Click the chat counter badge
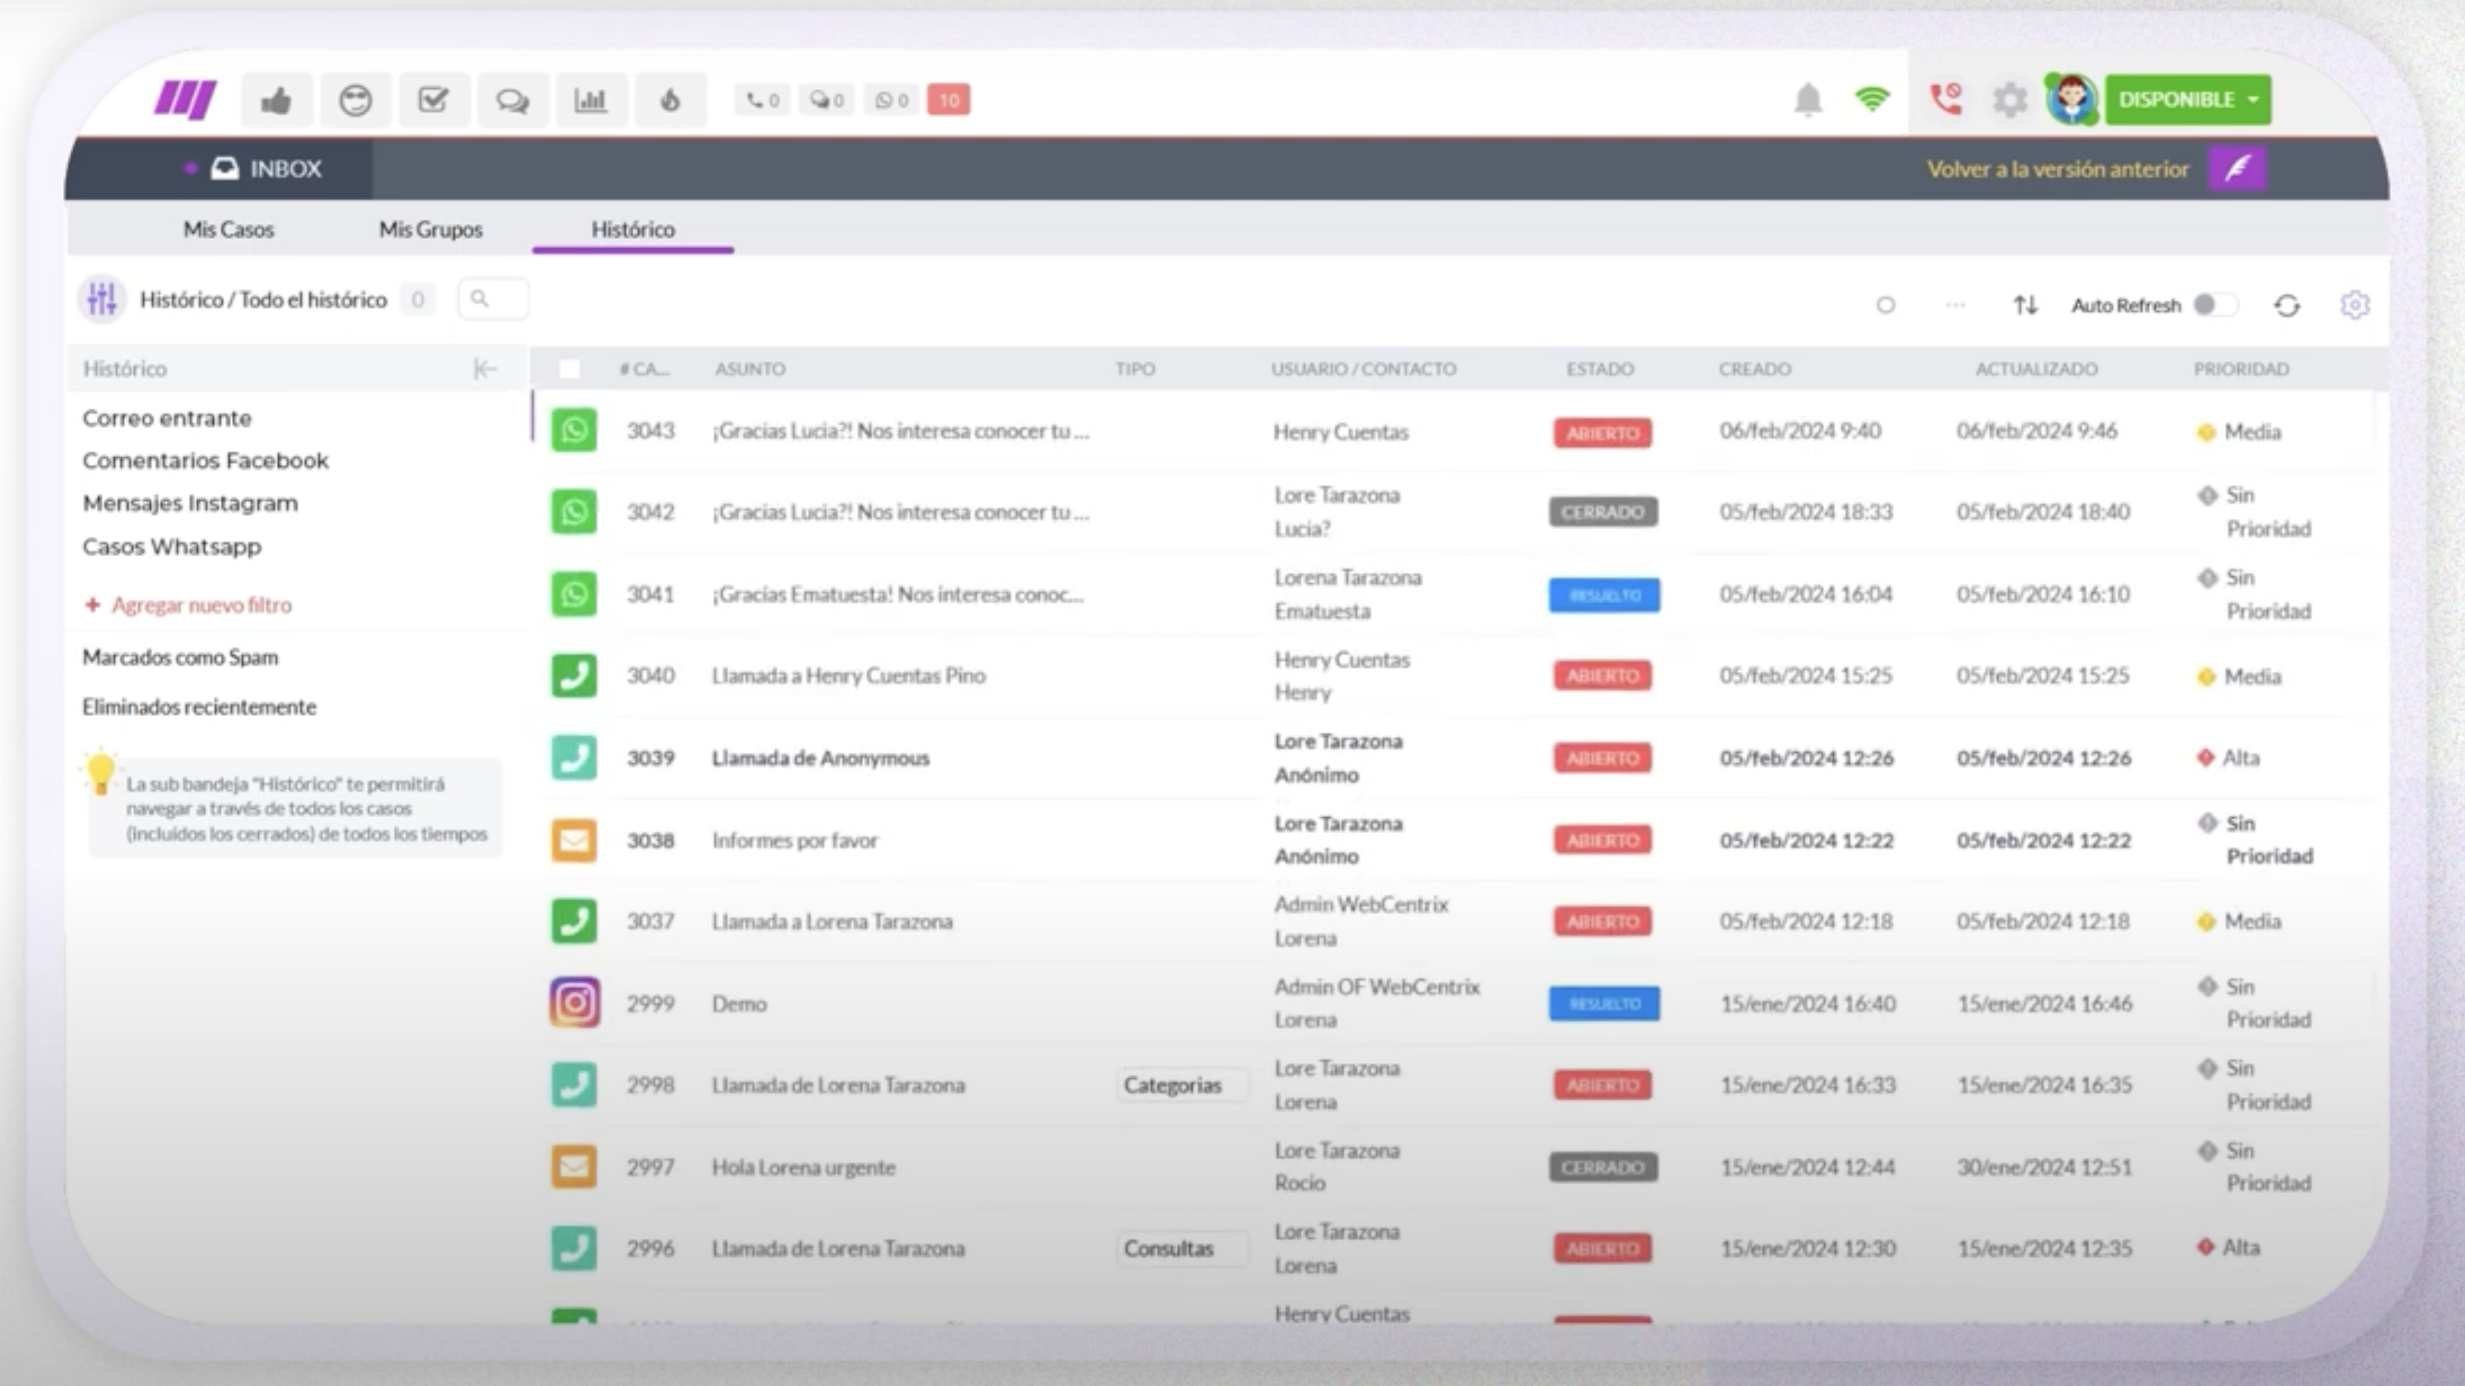Viewport: 2465px width, 1386px height. pyautogui.click(x=827, y=100)
